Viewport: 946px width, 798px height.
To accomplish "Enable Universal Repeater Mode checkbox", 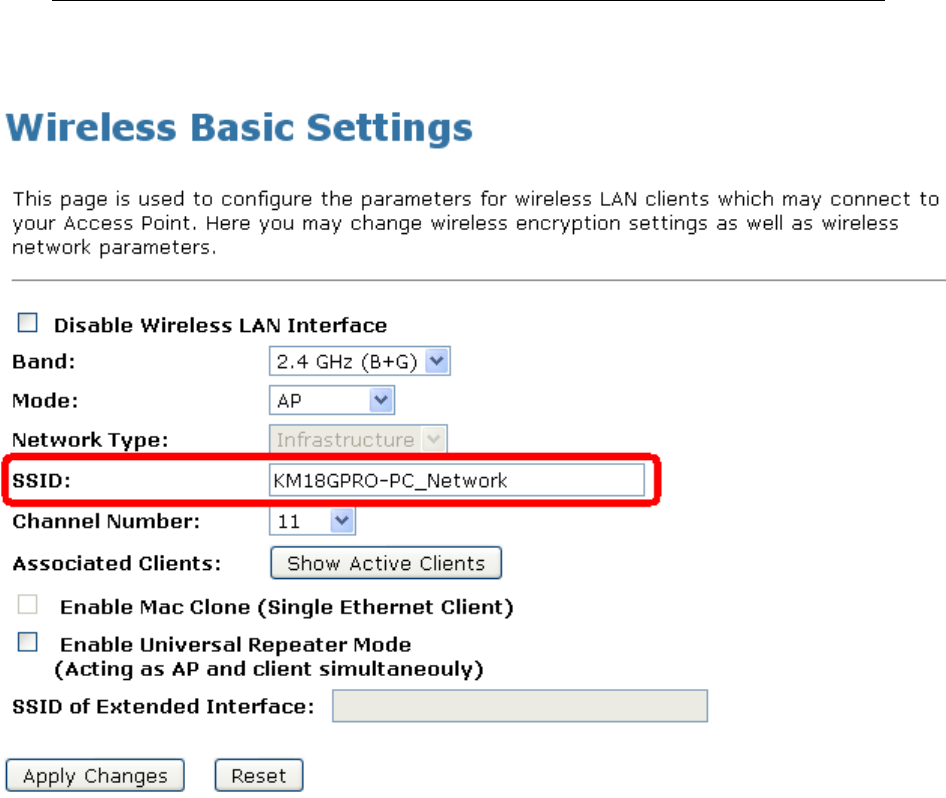I will (x=28, y=643).
